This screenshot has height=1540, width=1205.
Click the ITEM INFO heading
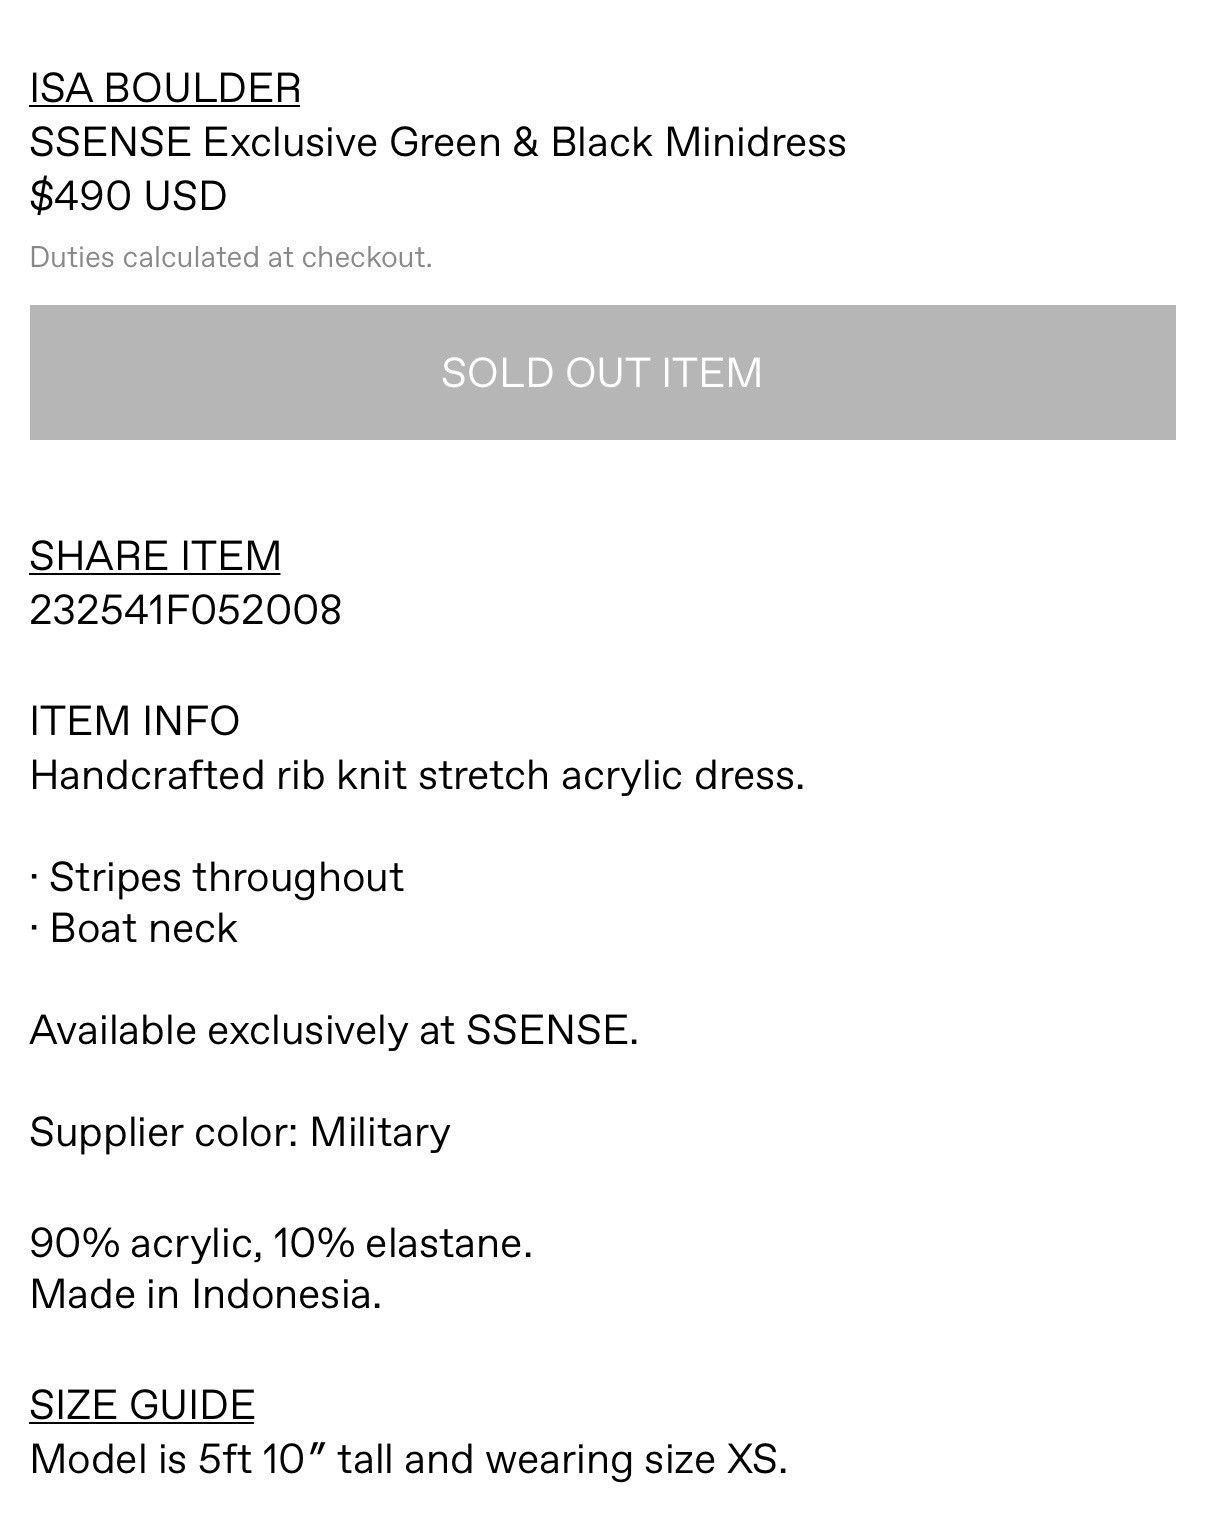pos(135,721)
